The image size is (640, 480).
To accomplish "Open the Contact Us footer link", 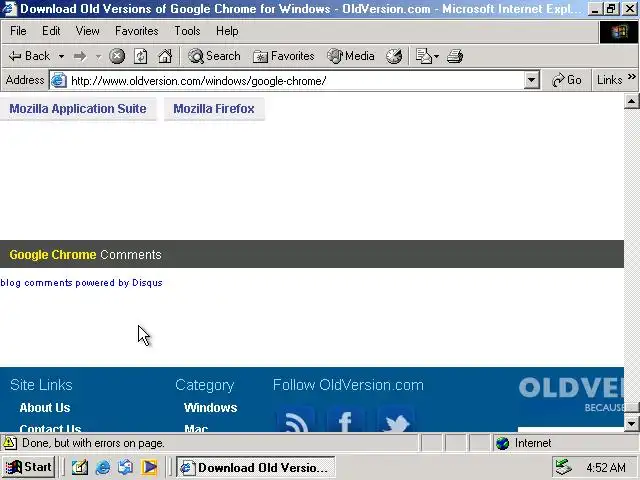I will click(51, 428).
